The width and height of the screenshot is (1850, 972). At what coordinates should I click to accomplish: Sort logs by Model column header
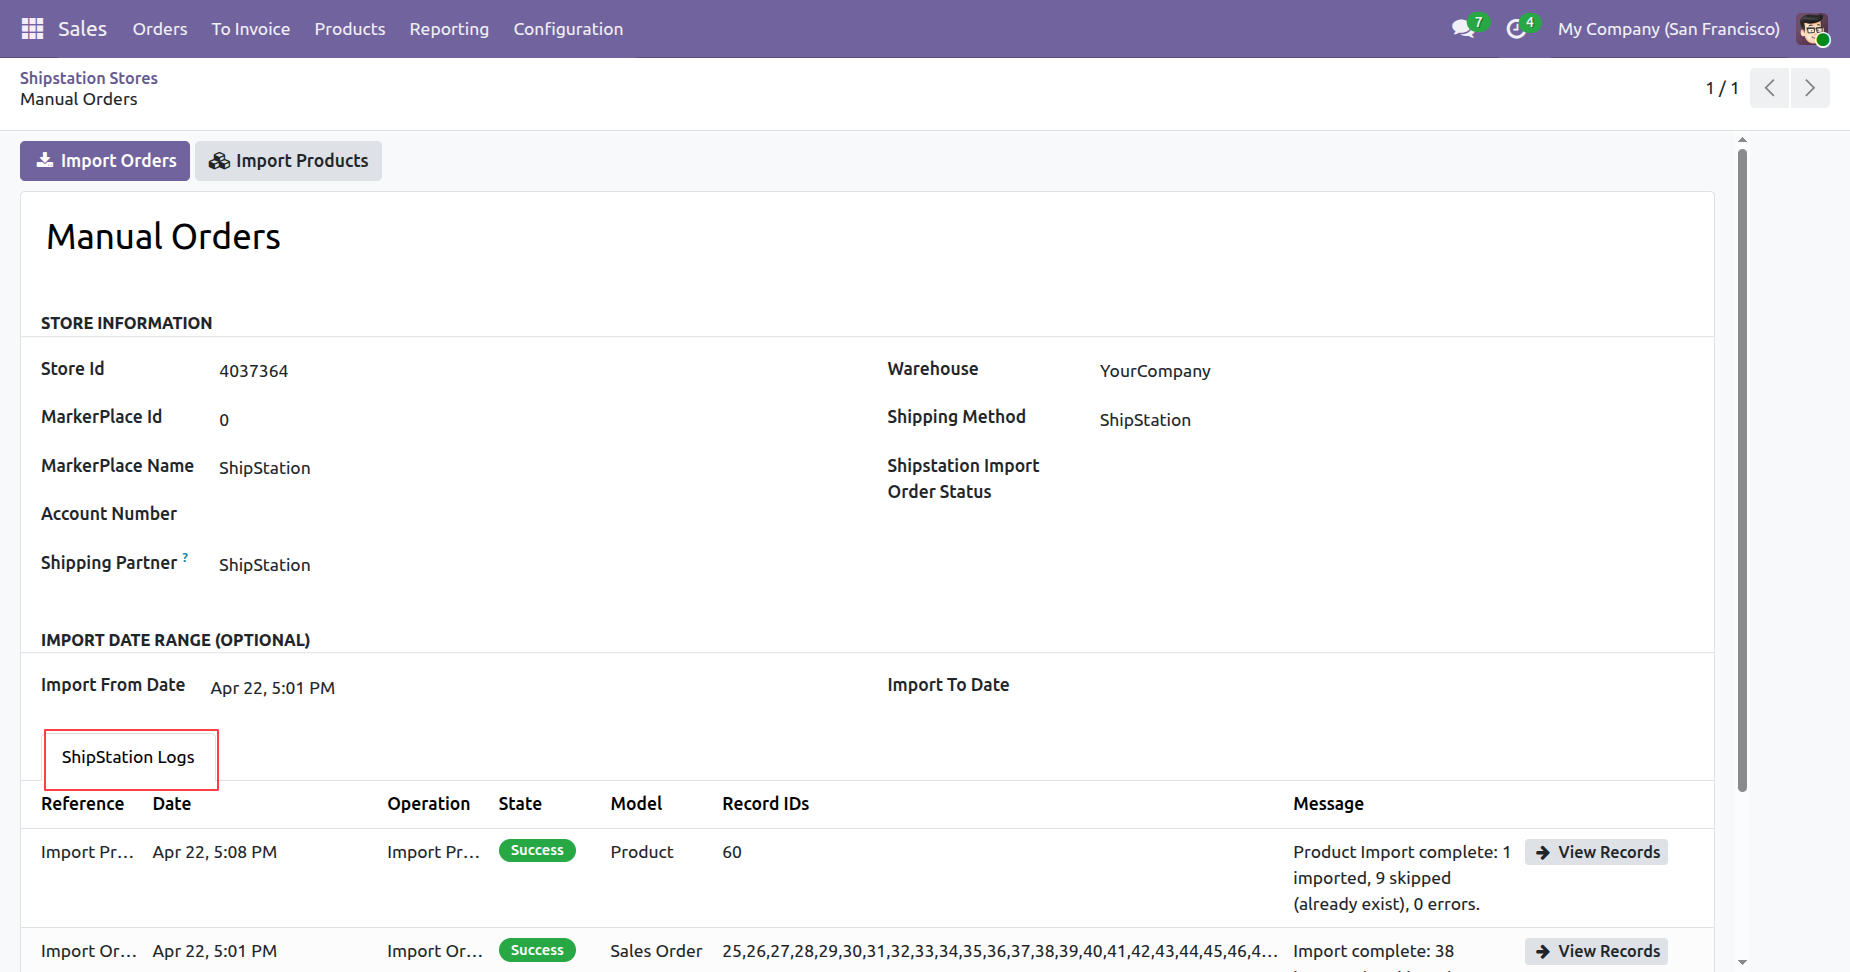pyautogui.click(x=636, y=804)
